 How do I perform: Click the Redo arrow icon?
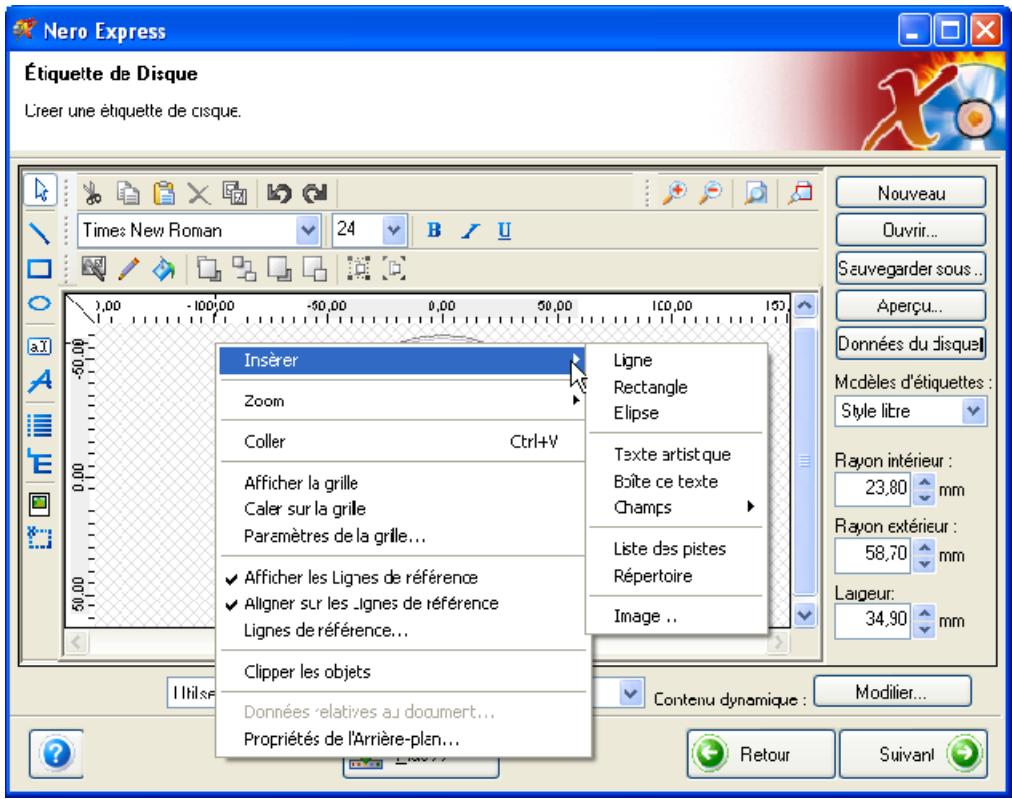click(x=316, y=192)
